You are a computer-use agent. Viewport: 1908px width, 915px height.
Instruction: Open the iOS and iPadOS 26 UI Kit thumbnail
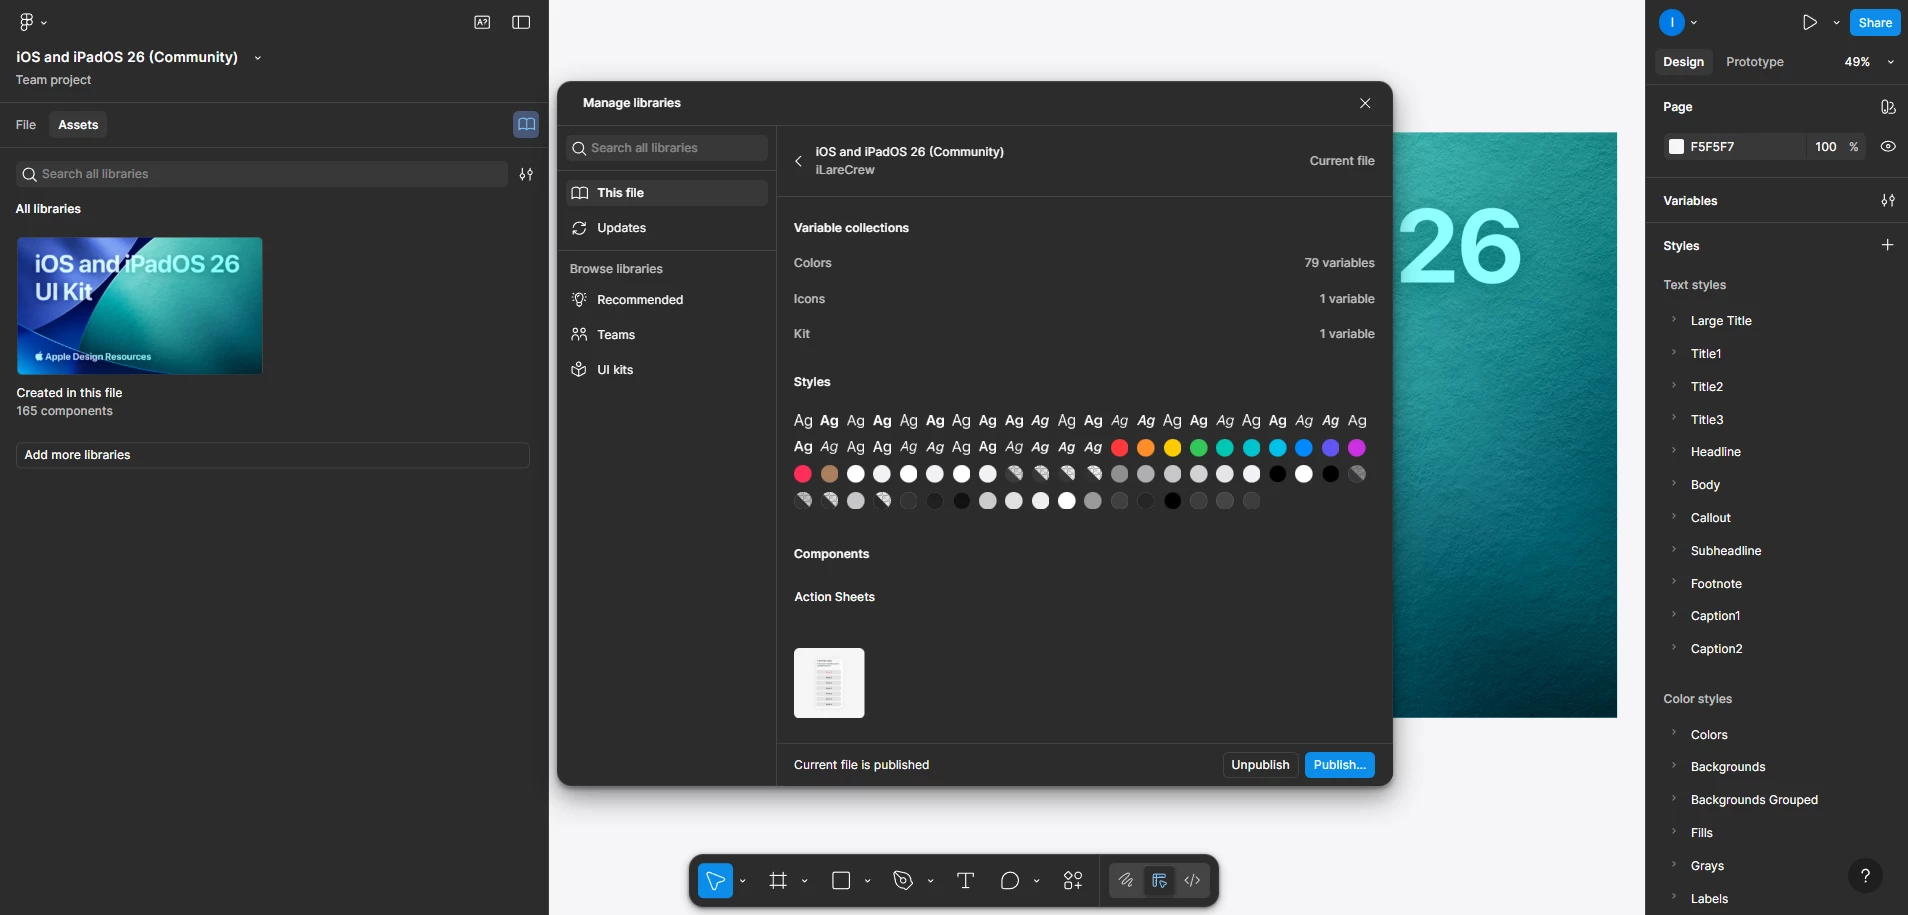click(140, 306)
